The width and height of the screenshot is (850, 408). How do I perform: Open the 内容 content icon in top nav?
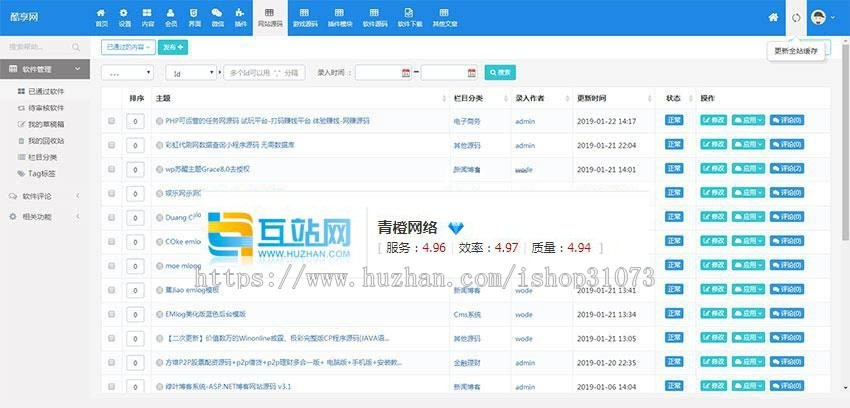click(147, 17)
